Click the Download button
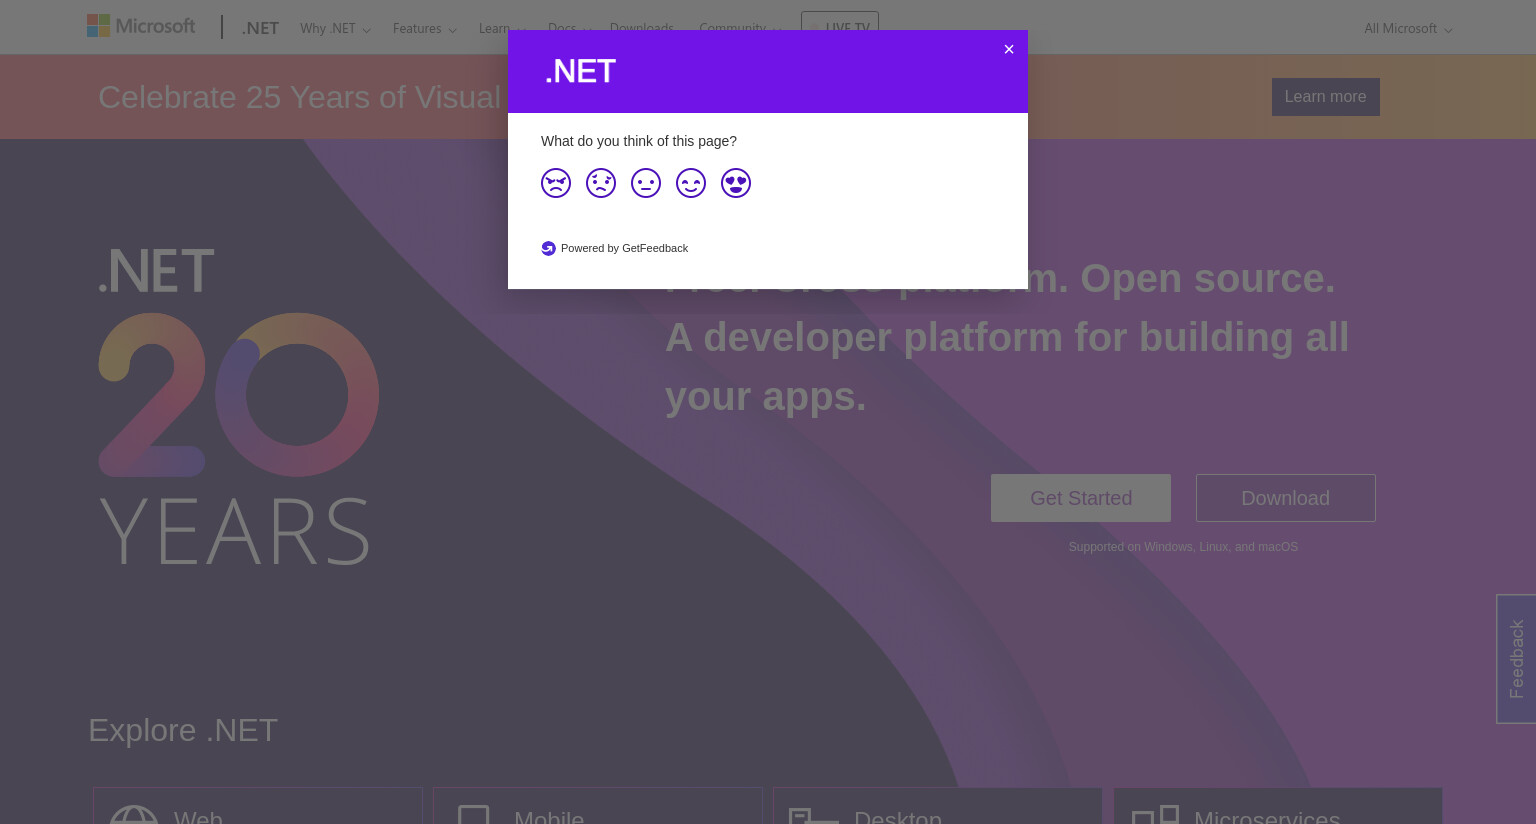1536x824 pixels. [x=1286, y=498]
